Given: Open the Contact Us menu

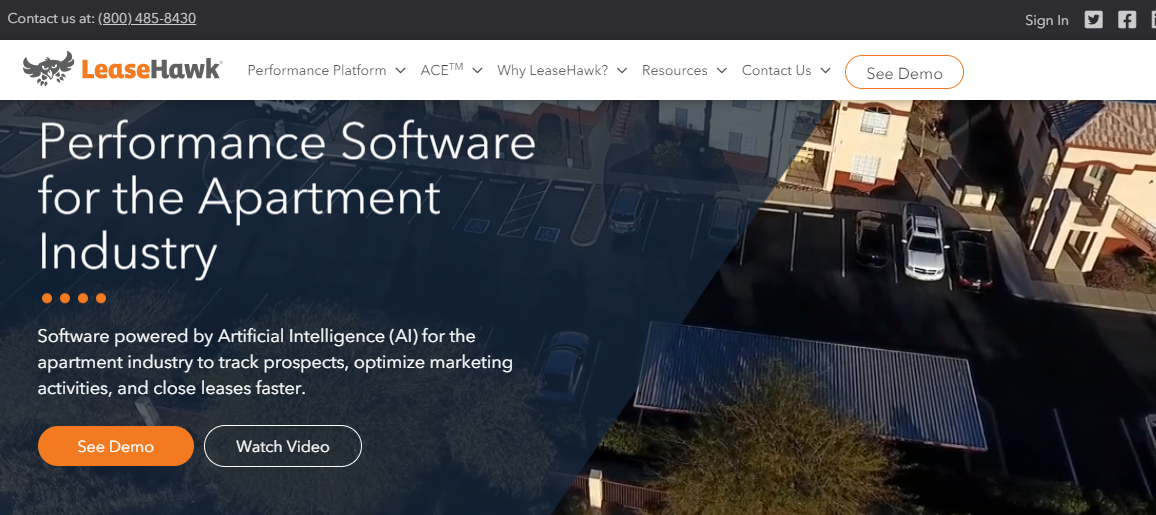Looking at the screenshot, I should (776, 70).
